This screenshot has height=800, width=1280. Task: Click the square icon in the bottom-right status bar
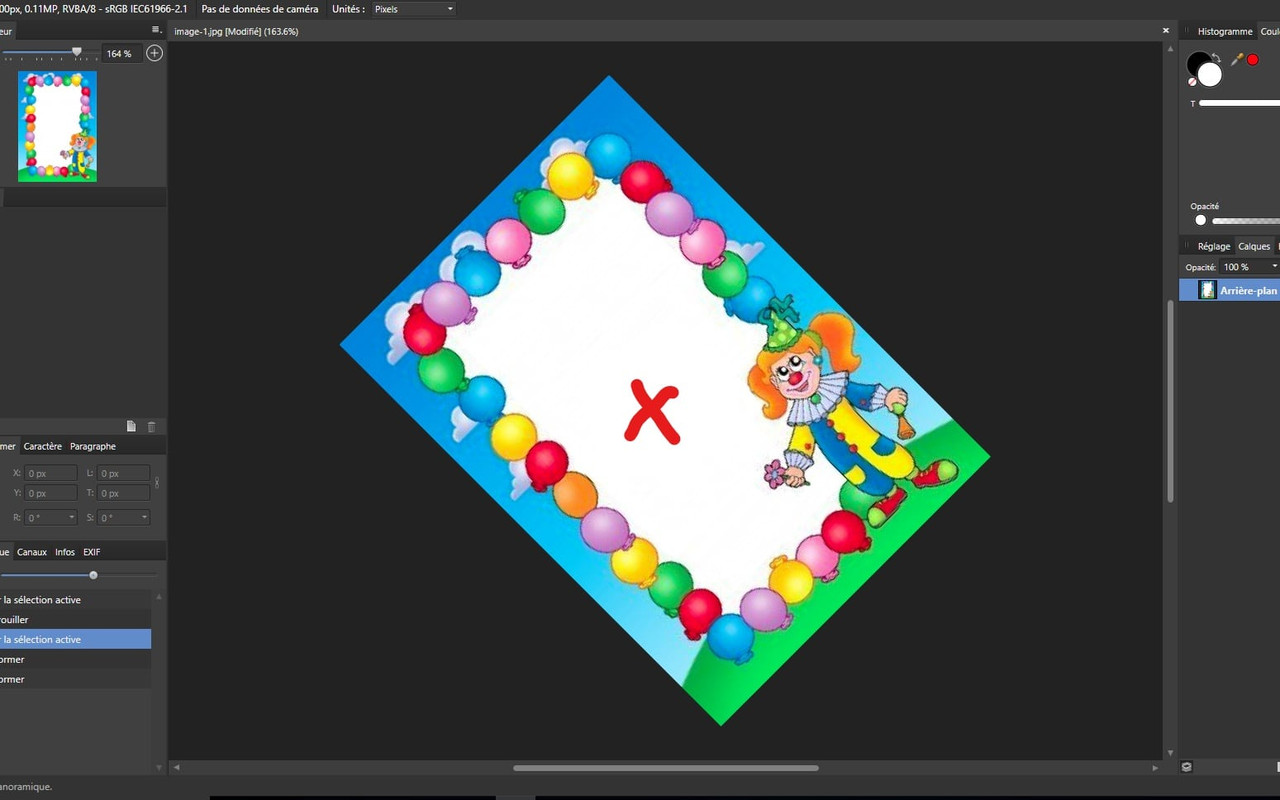[x=1186, y=765]
